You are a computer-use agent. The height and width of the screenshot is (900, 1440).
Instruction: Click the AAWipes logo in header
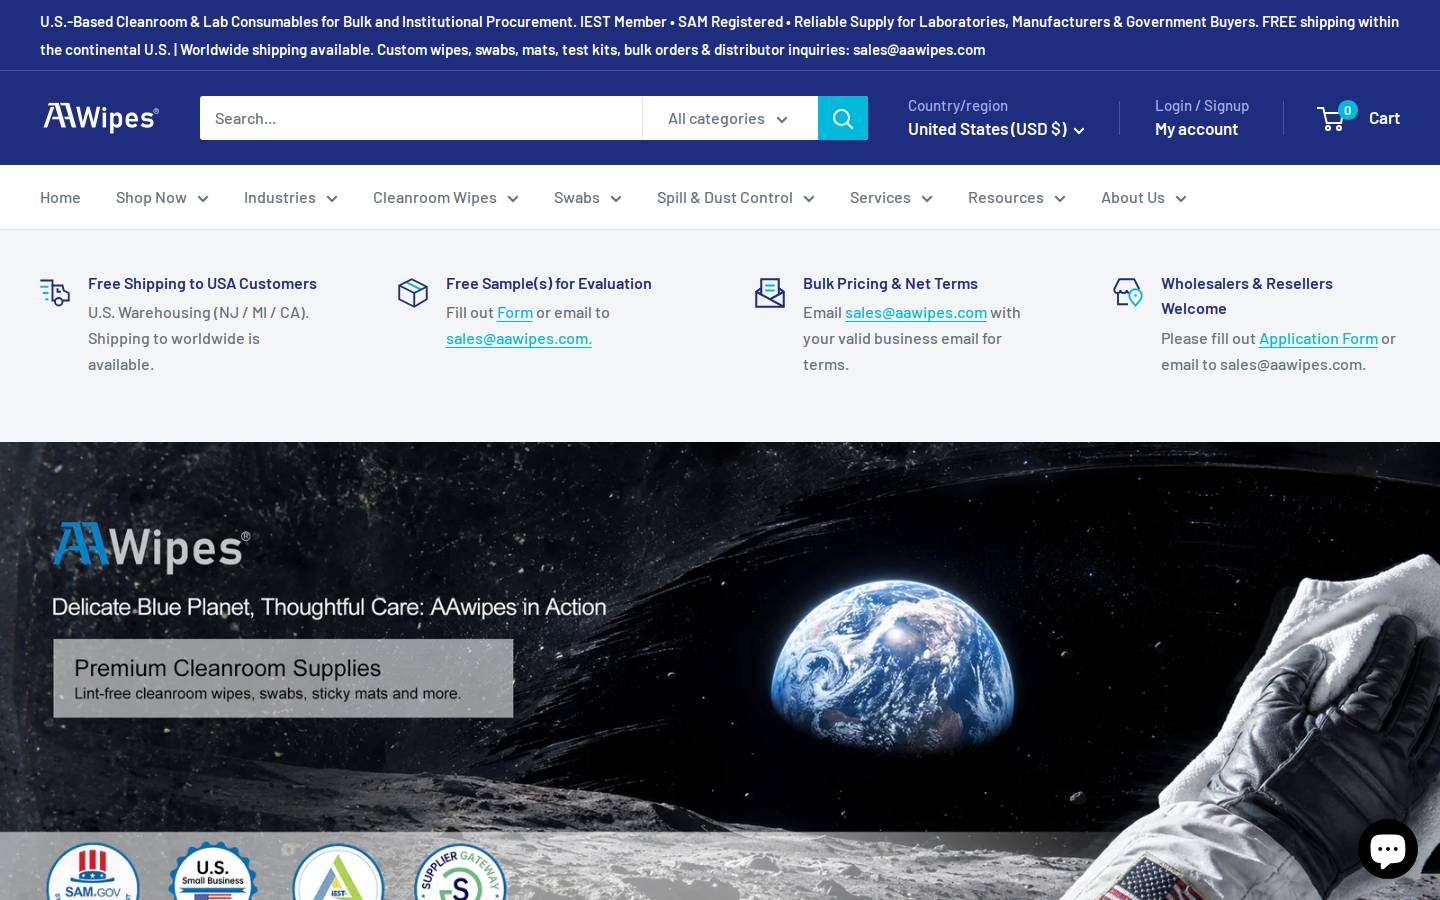pyautogui.click(x=100, y=118)
